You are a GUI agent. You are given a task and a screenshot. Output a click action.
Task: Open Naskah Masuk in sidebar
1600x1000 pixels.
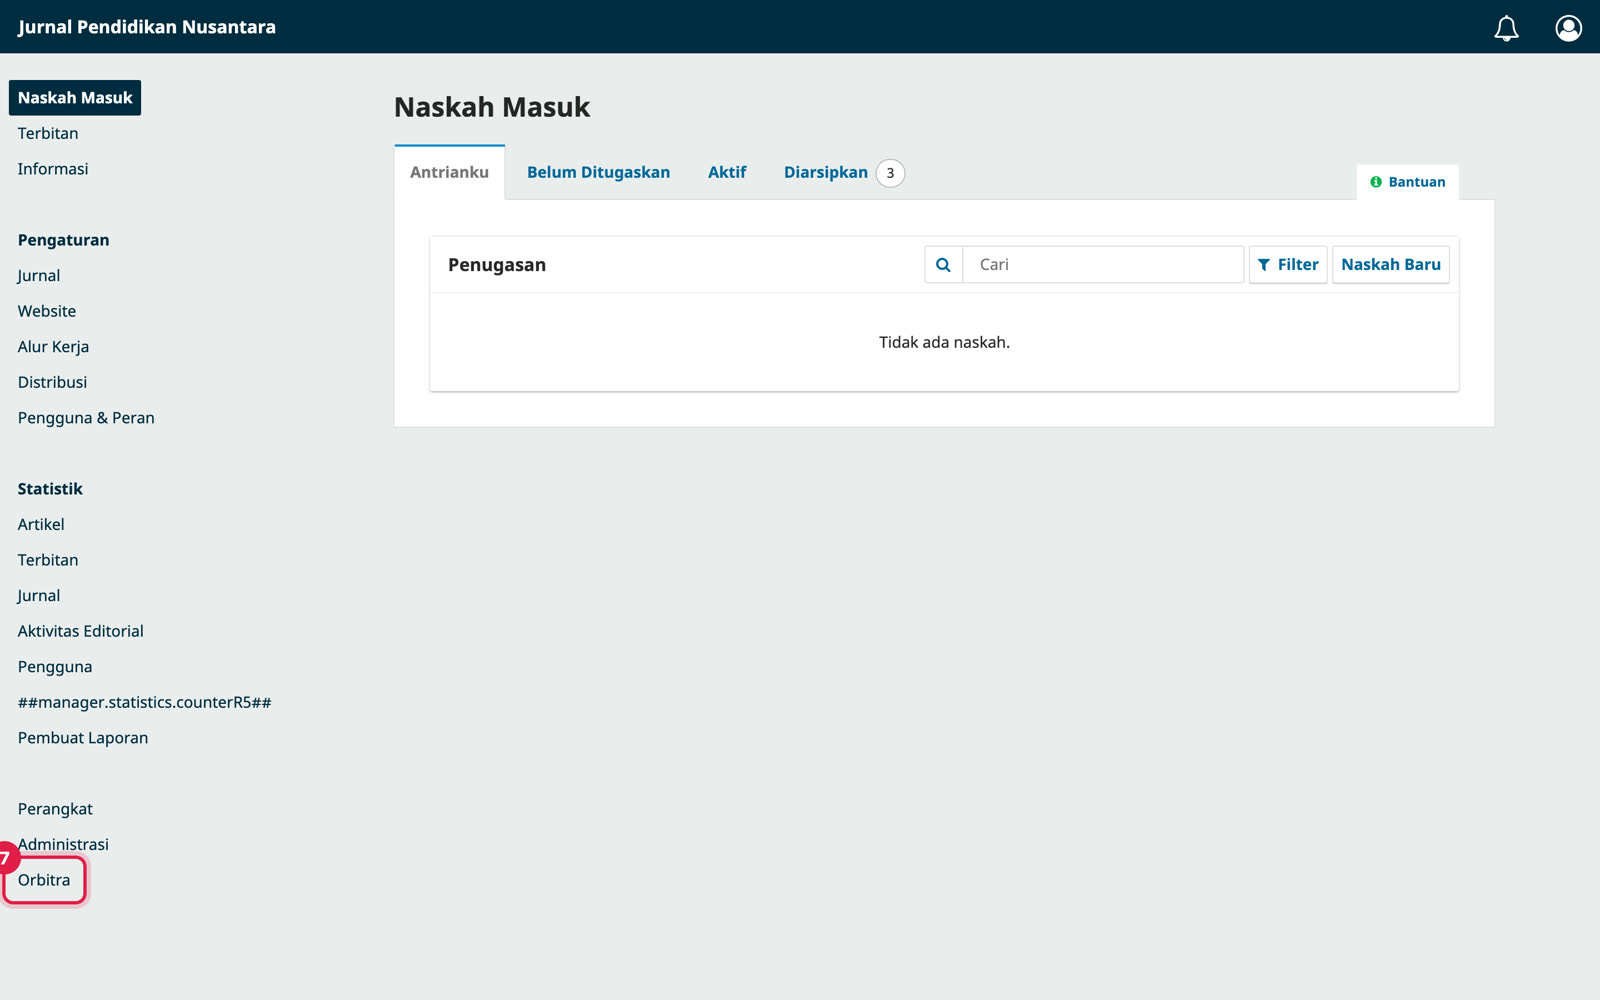click(x=75, y=98)
